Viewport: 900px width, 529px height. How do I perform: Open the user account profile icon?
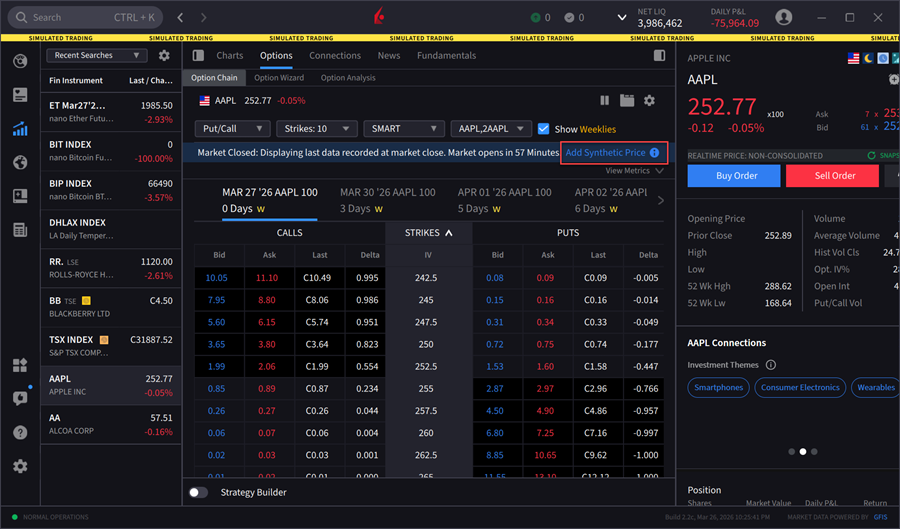(784, 18)
